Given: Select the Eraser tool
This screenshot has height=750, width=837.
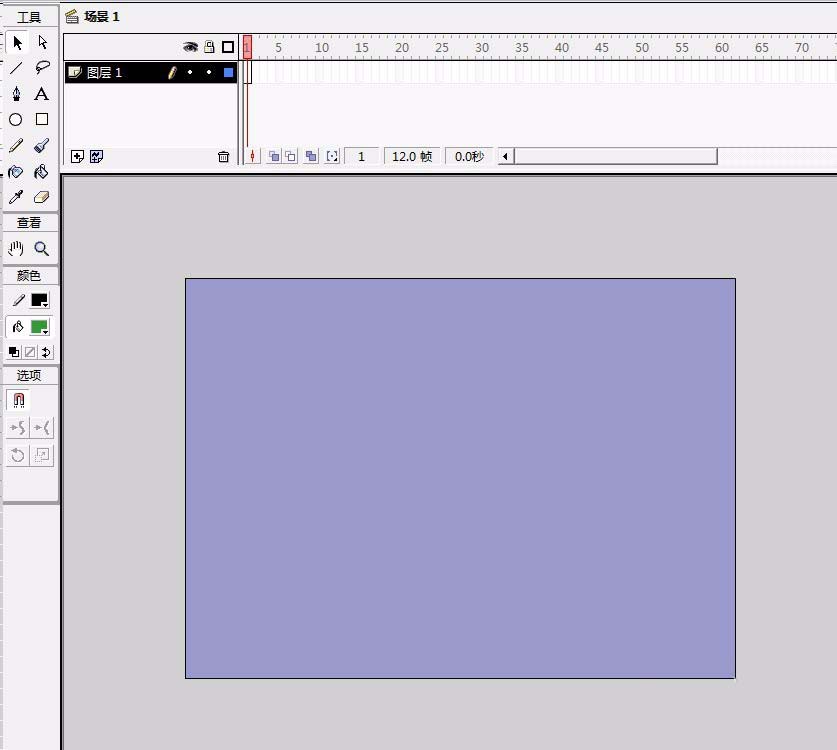Looking at the screenshot, I should click(42, 198).
